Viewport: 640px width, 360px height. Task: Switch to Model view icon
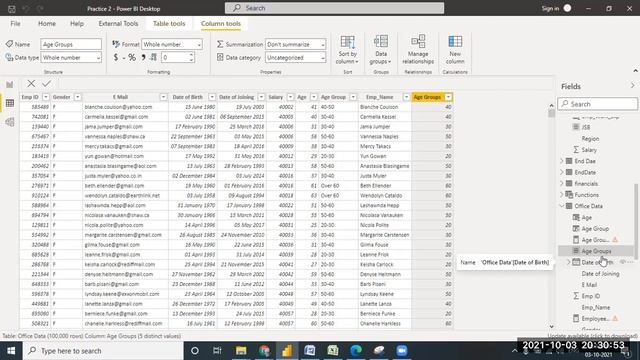(x=10, y=122)
